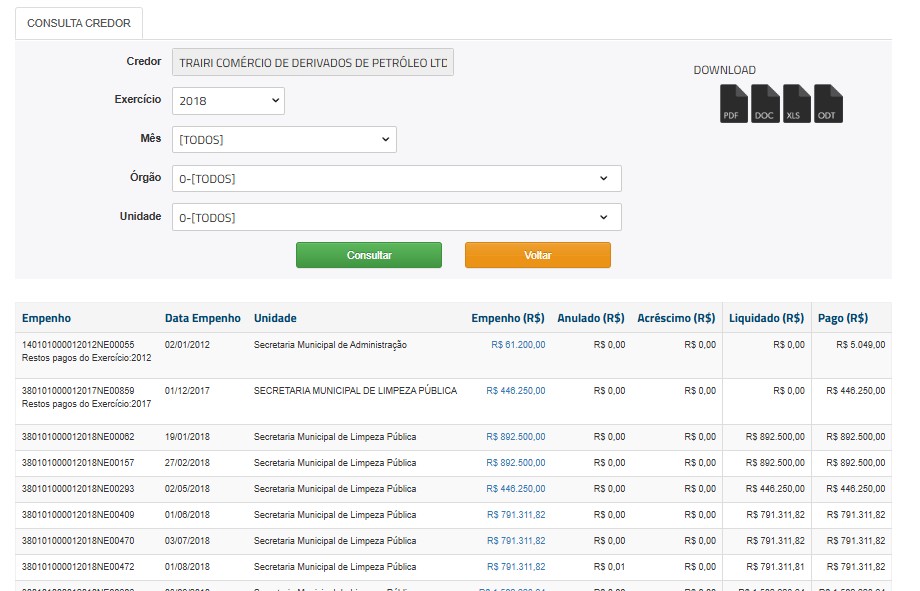Screen dimensions: 920x591
Task: Download the report as DOC
Action: 765,103
